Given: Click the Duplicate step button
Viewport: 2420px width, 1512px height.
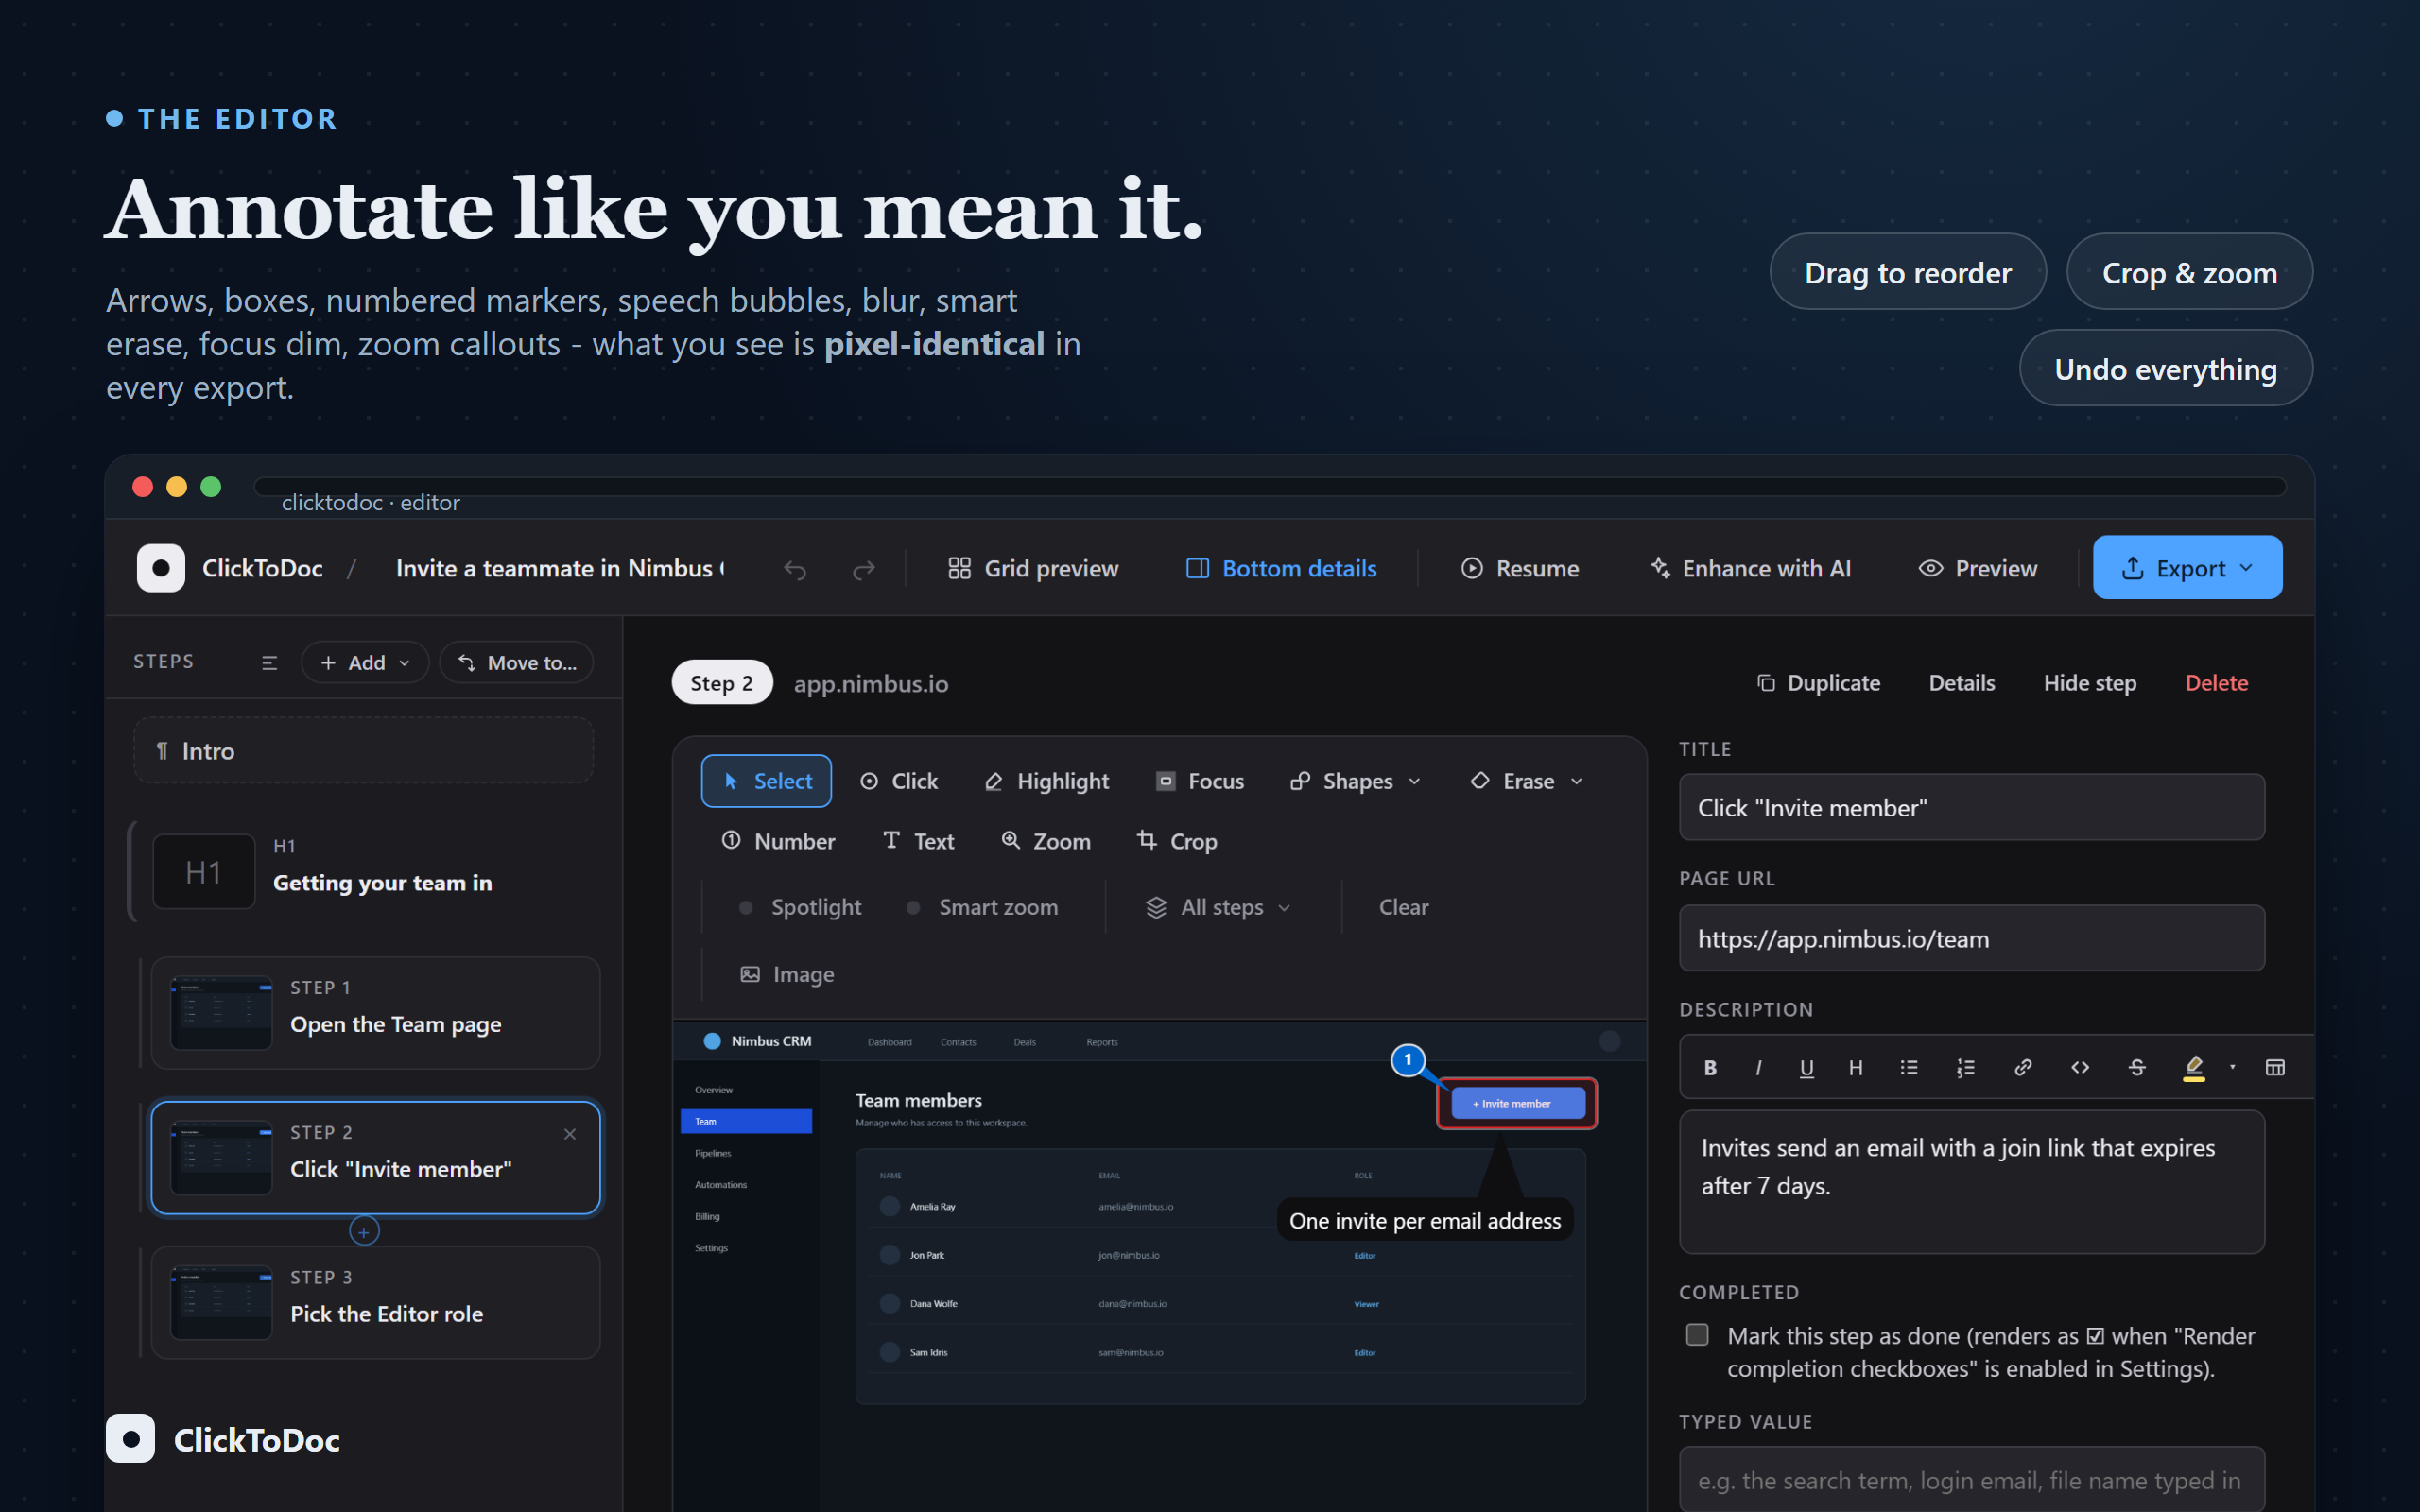Looking at the screenshot, I should tap(1818, 683).
